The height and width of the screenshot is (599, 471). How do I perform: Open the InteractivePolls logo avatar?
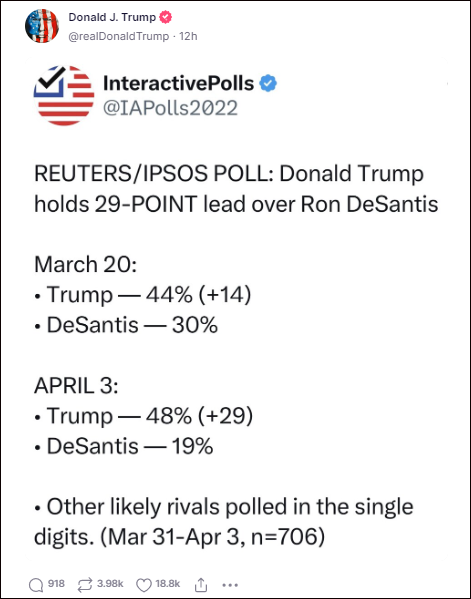[x=64, y=95]
